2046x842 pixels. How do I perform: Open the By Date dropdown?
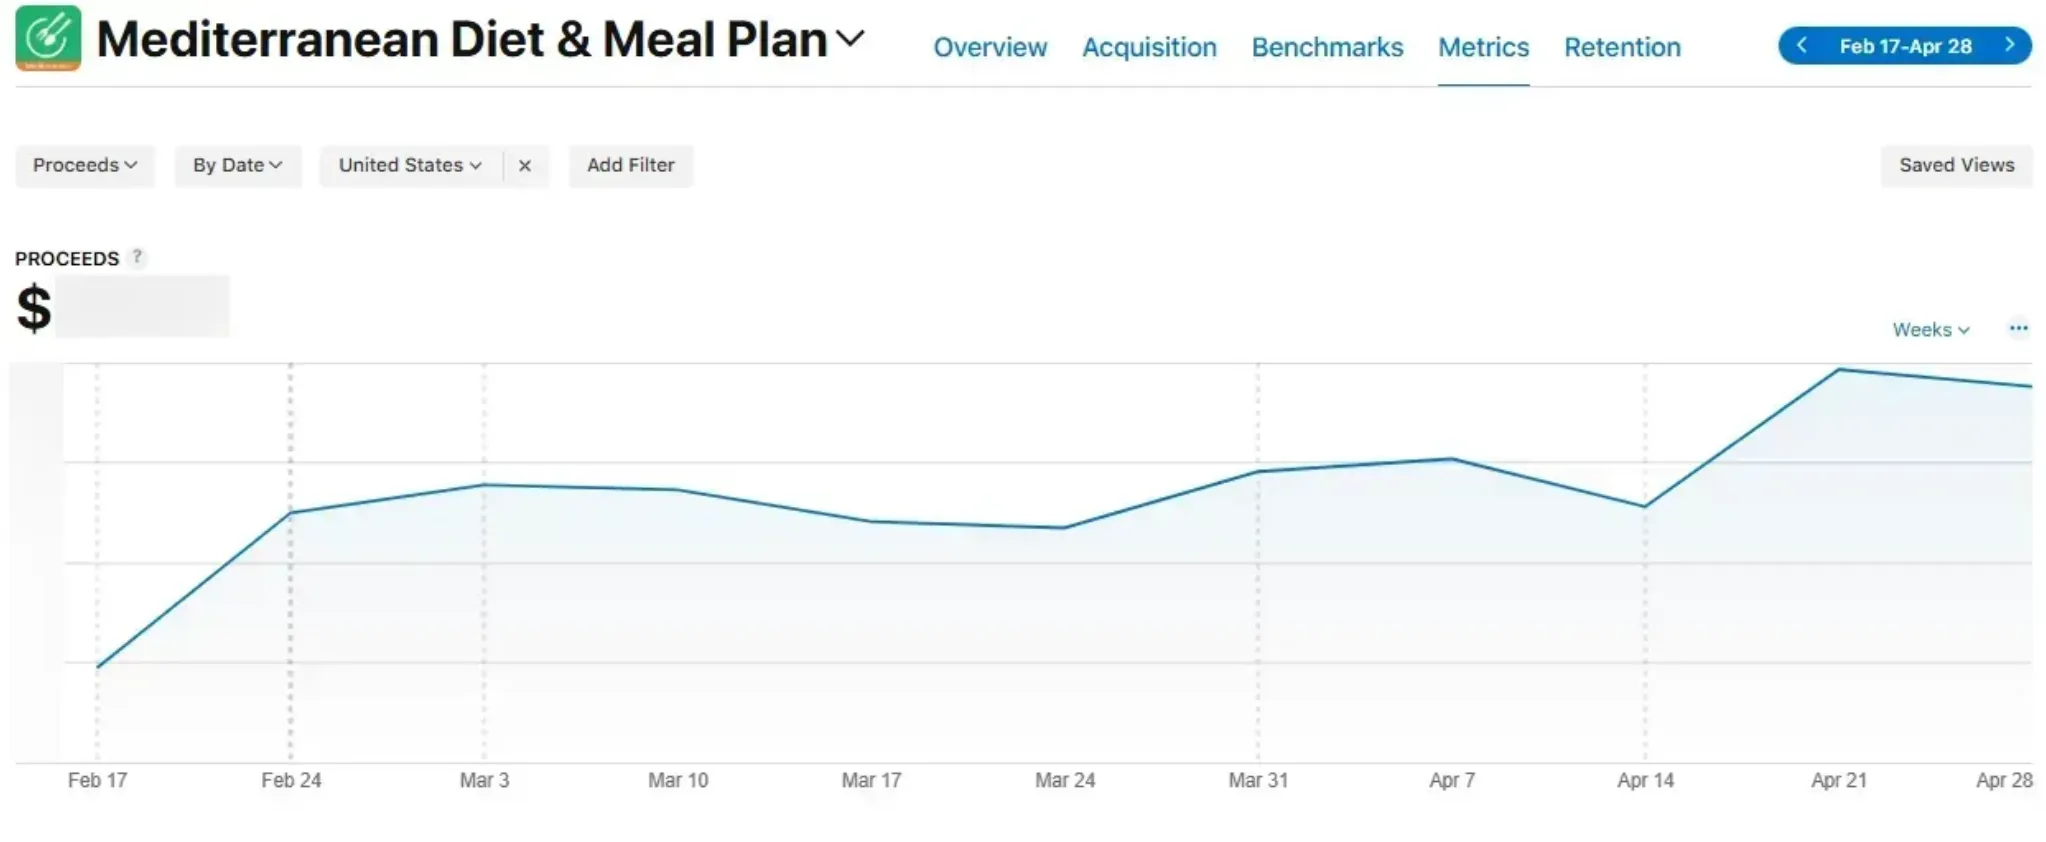(237, 165)
